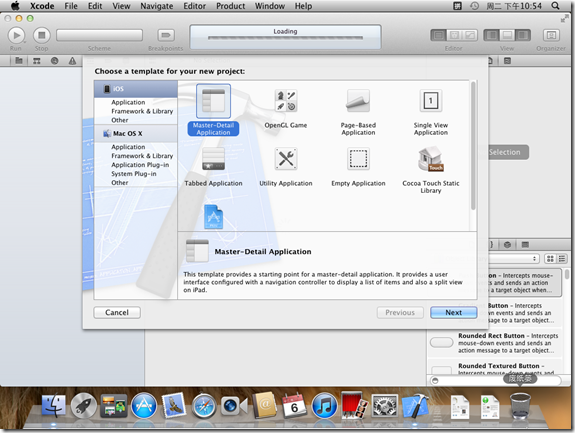Select the Master-Detail Application template
575x433 pixels.
tap(213, 110)
